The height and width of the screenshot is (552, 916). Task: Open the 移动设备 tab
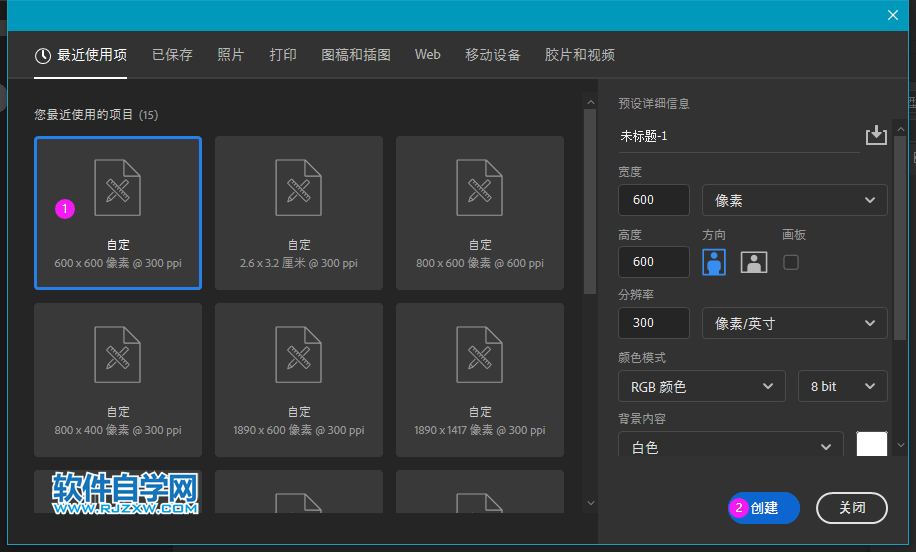[492, 55]
